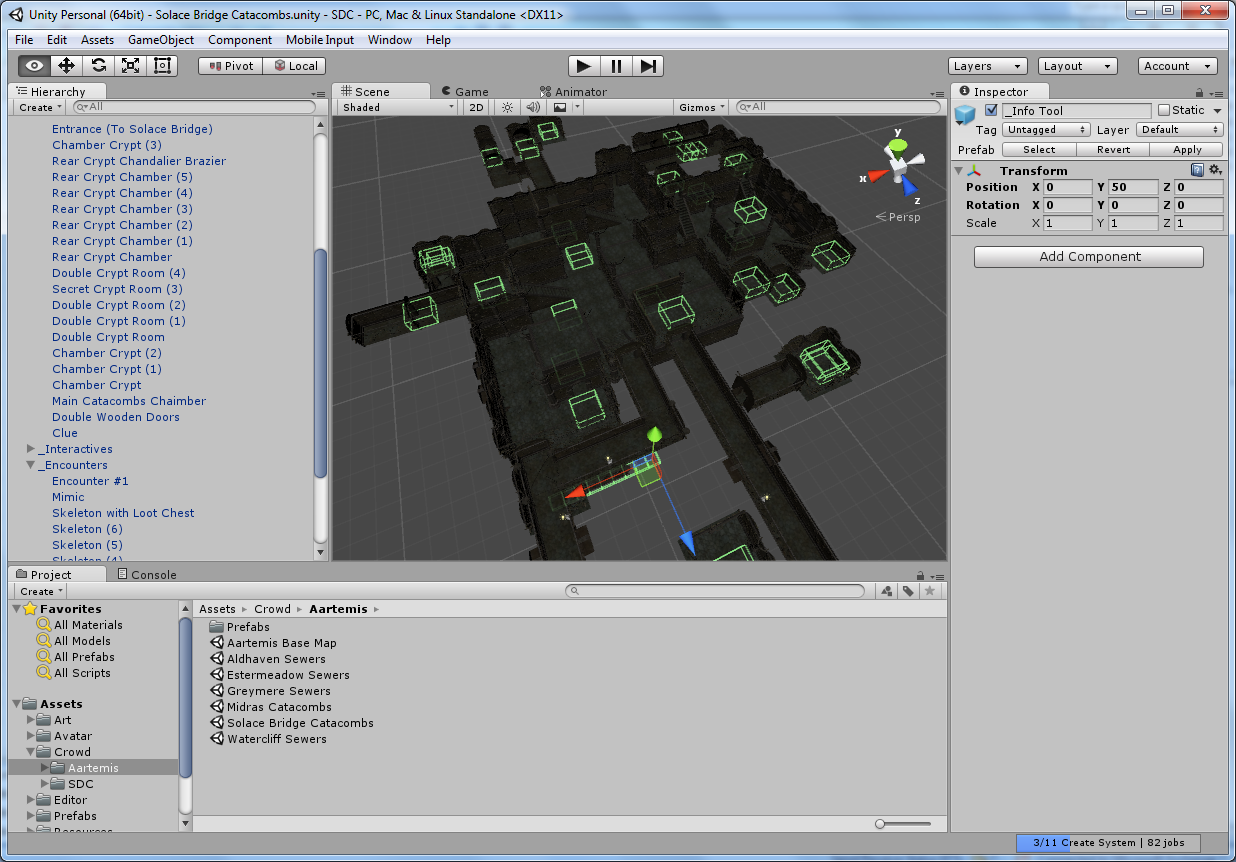Toggle scene audio speaker icon

[533, 107]
